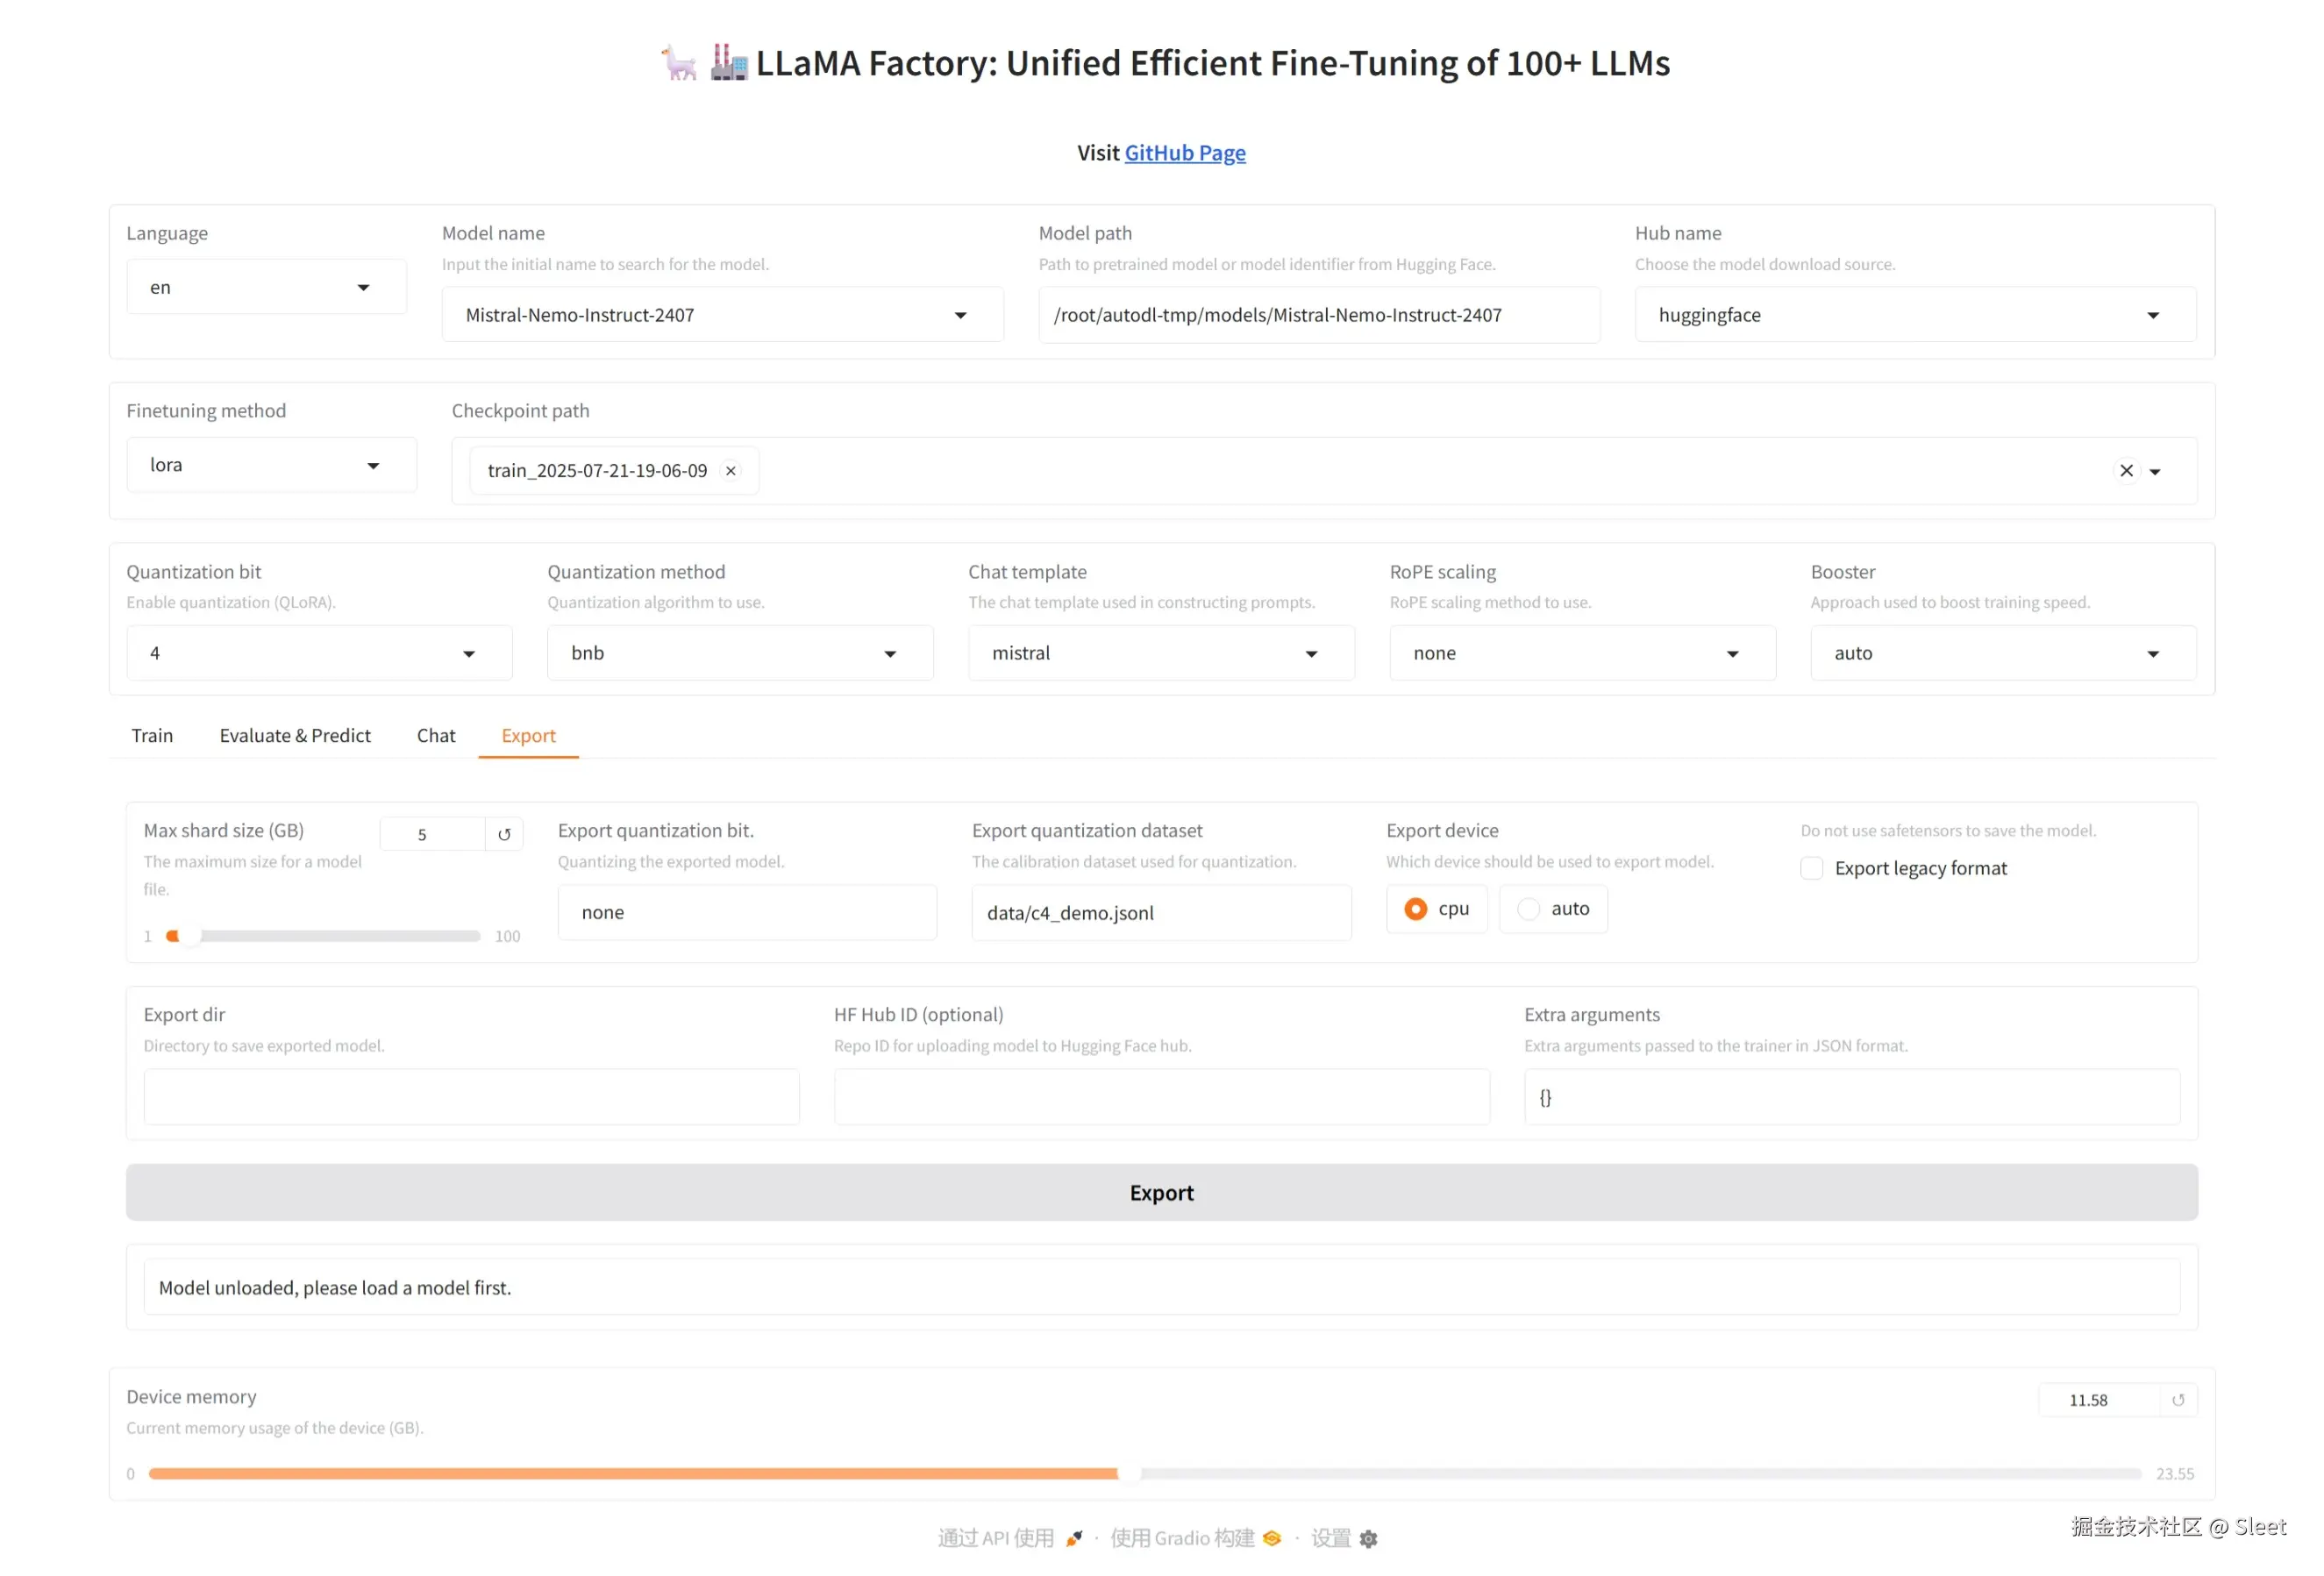The width and height of the screenshot is (2324, 1576).
Task: Click the settings gear icon in footer
Action: pos(1368,1539)
